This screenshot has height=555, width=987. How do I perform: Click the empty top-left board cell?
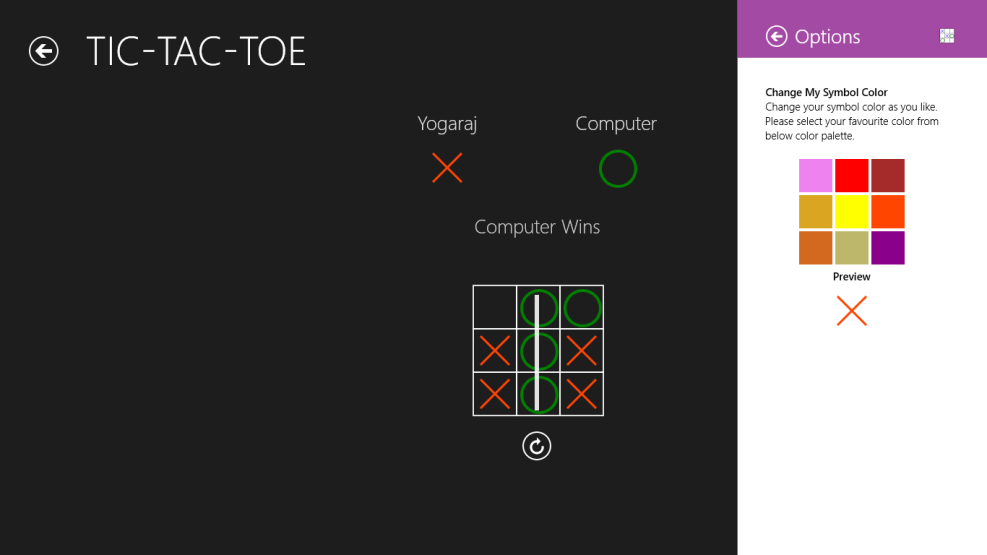pos(495,307)
